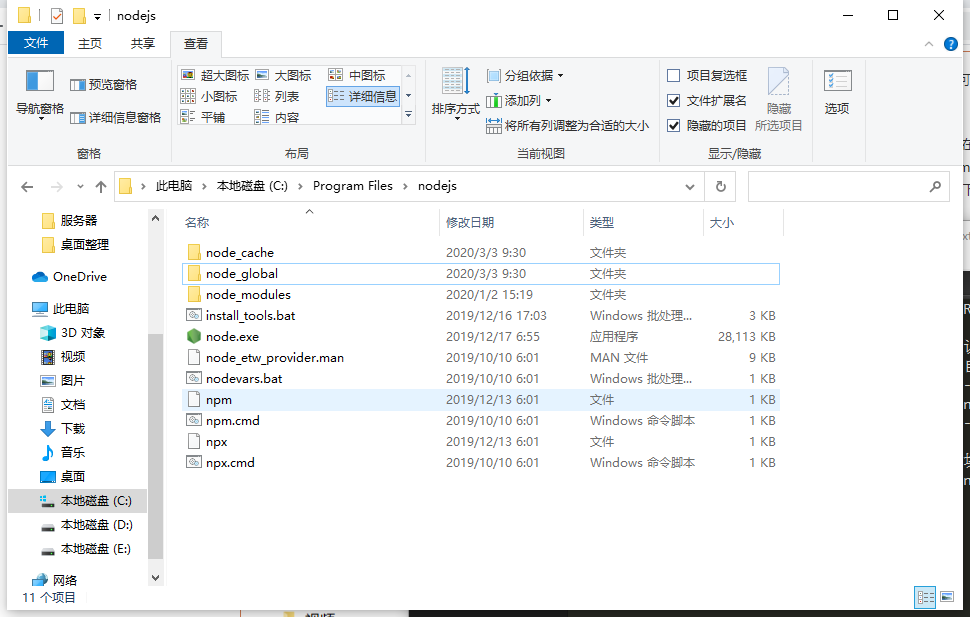
Task: Toggle the Details pane (详细信息窗格)
Action: coord(116,118)
